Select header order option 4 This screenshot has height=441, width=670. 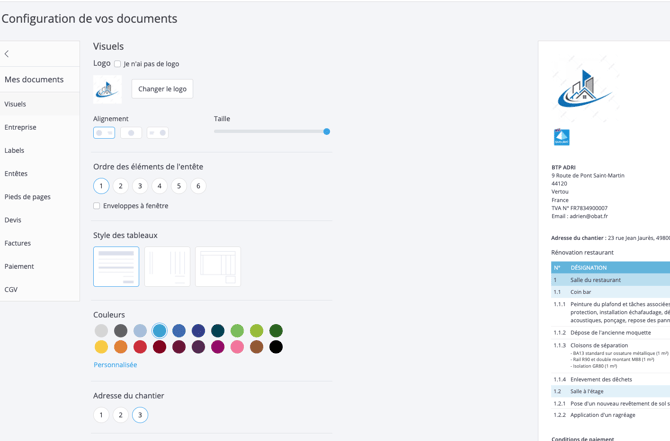coord(159,186)
